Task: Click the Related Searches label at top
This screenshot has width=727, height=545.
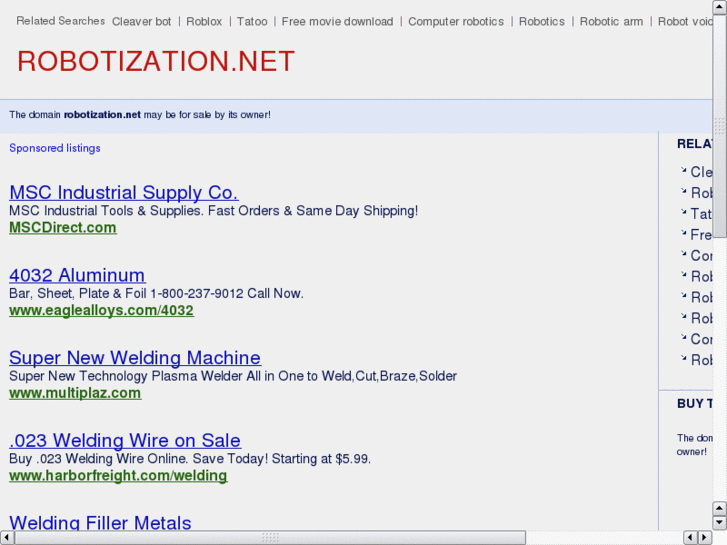Action: pos(61,21)
